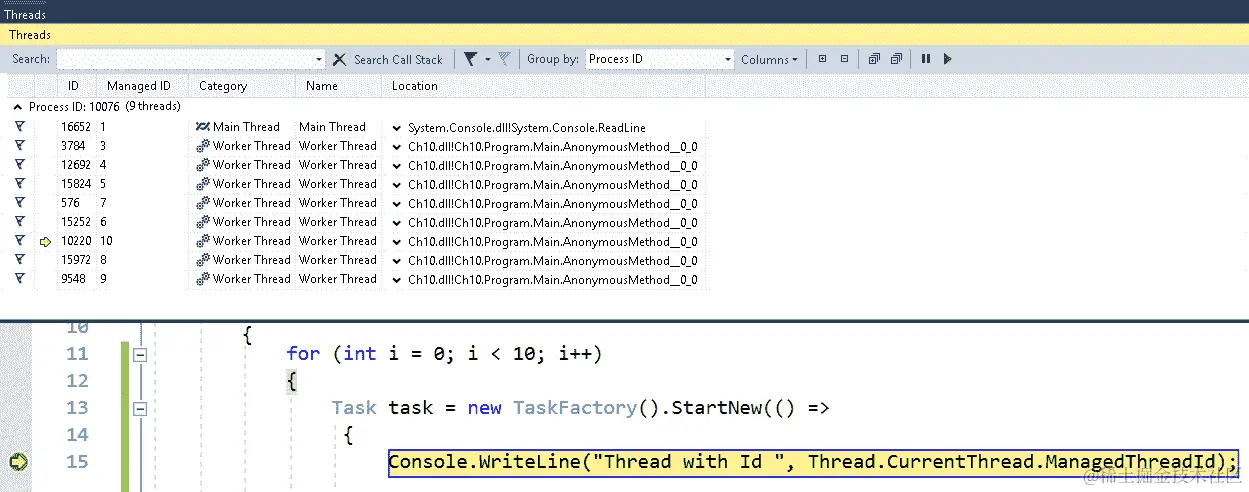Click Name cell of thread 576
1249x492 pixels.
(x=338, y=203)
